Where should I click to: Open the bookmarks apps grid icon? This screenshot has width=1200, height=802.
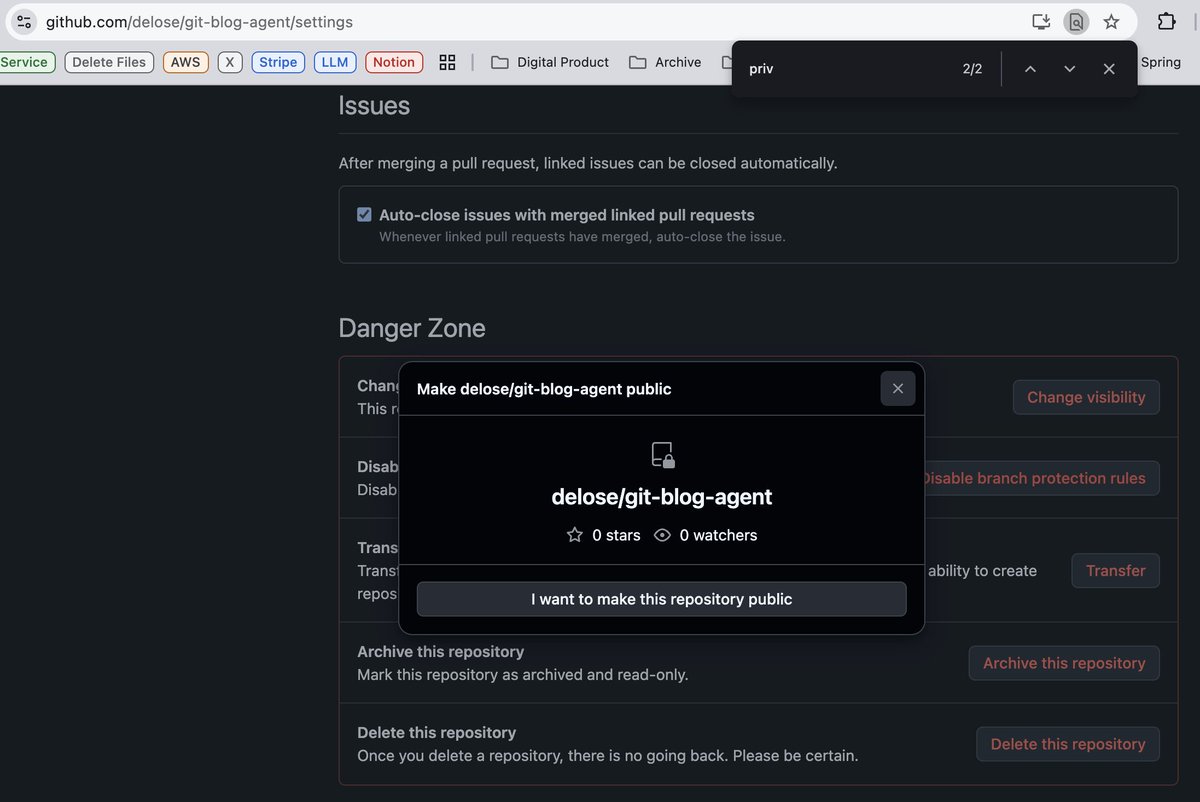point(447,62)
